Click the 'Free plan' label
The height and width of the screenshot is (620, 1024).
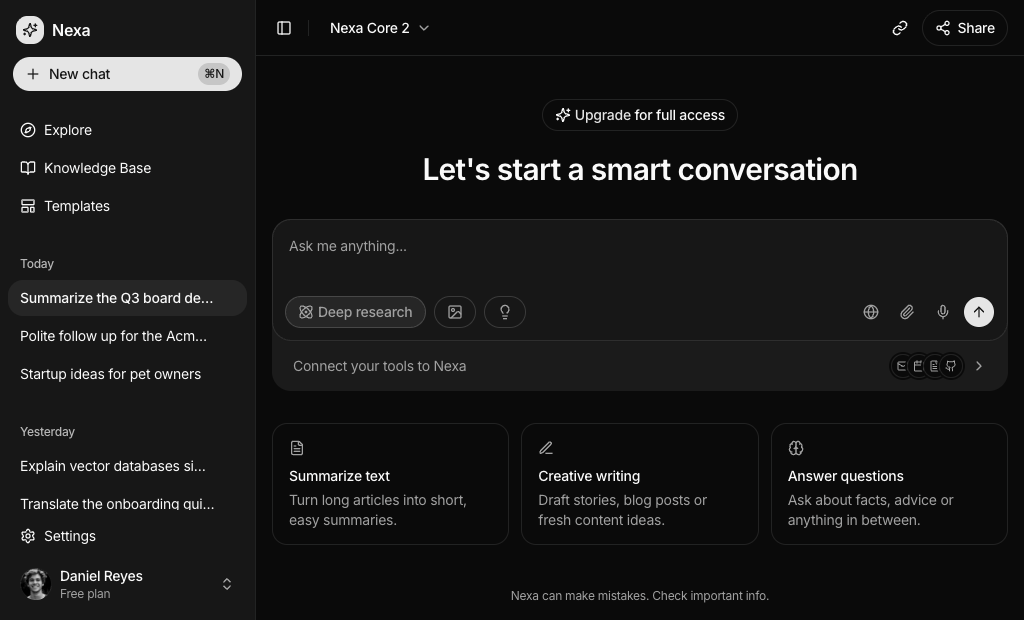(85, 594)
